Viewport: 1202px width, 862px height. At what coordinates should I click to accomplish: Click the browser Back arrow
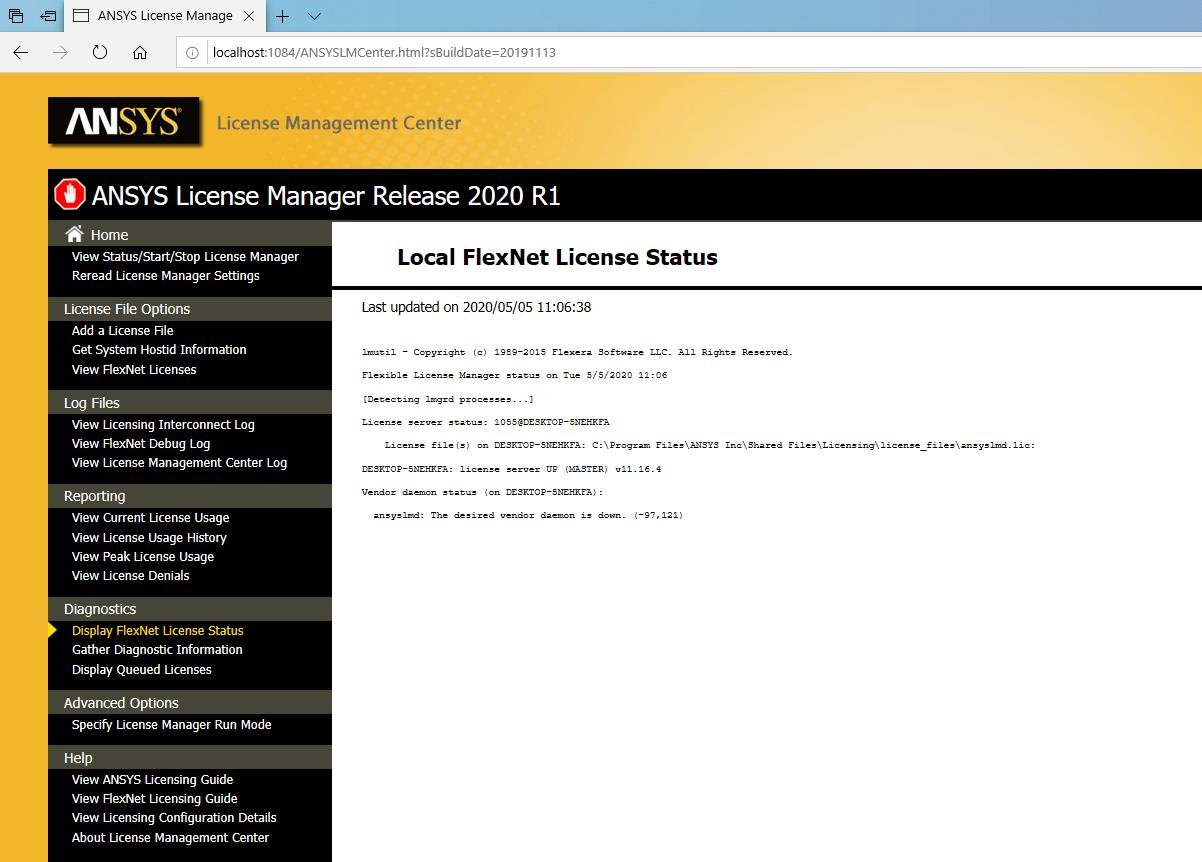click(x=20, y=52)
